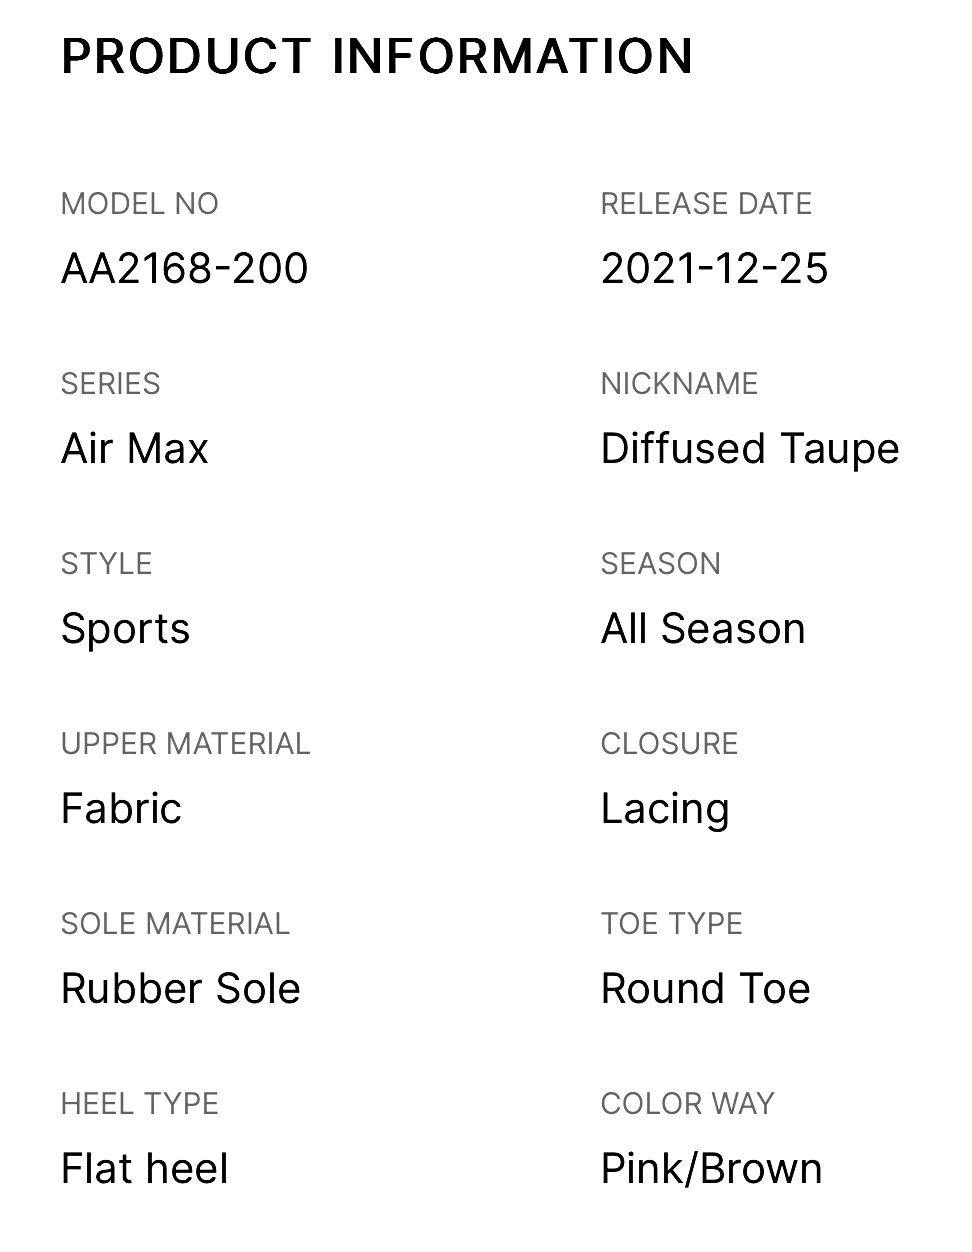Viewport: 972px width, 1252px height.
Task: Click the Diffused Taupe nickname
Action: coord(750,449)
